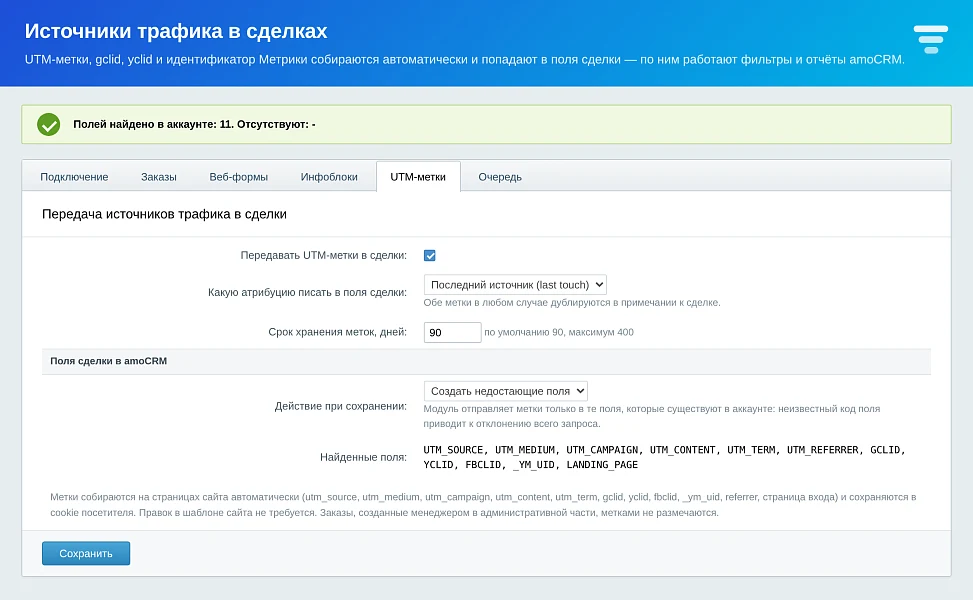
Task: Open the Заказы tab
Action: coord(159,177)
